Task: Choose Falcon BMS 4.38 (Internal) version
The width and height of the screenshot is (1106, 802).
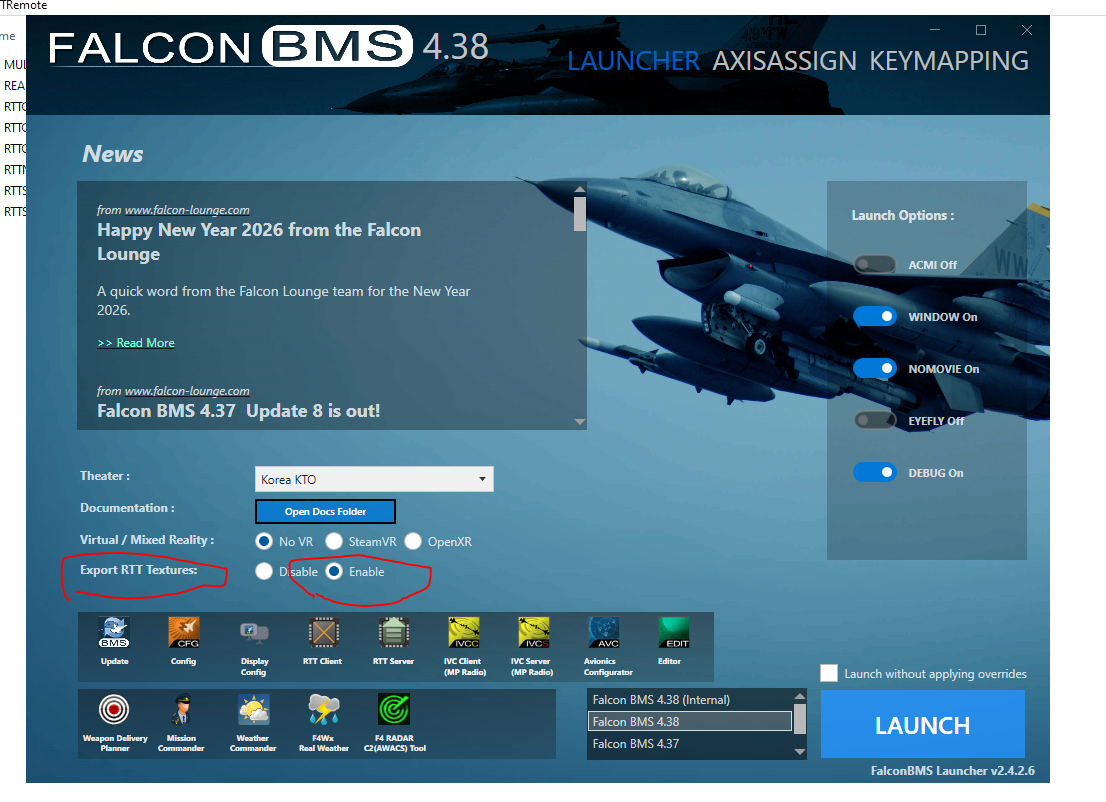Action: coord(689,700)
